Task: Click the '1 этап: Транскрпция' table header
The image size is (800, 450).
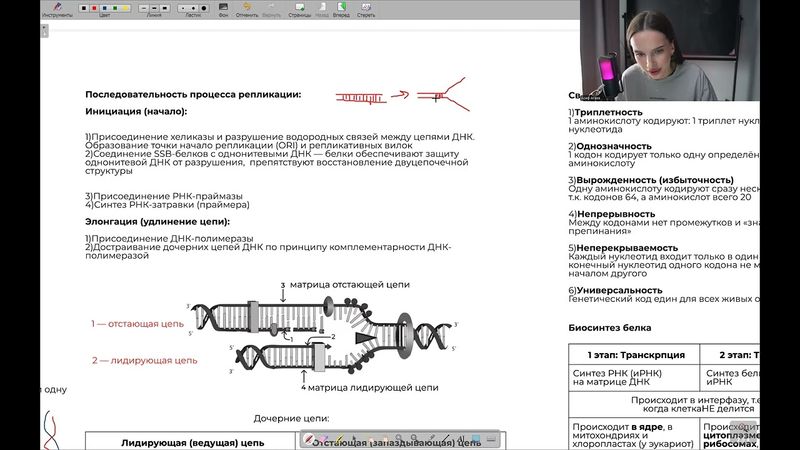Action: (636, 355)
